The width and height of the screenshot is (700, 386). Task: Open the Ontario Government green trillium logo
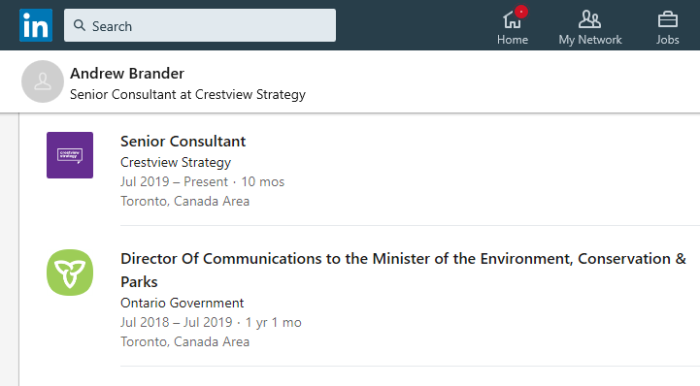[70, 272]
